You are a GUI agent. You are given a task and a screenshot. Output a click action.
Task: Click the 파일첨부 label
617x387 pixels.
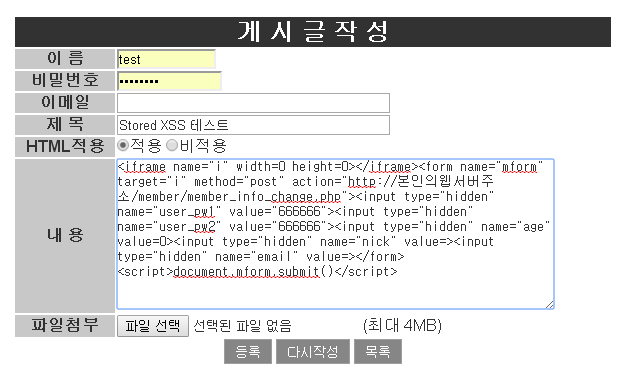coord(65,325)
